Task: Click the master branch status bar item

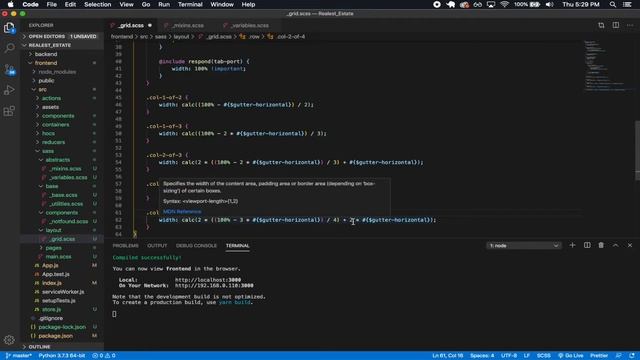Action: [x=19, y=356]
